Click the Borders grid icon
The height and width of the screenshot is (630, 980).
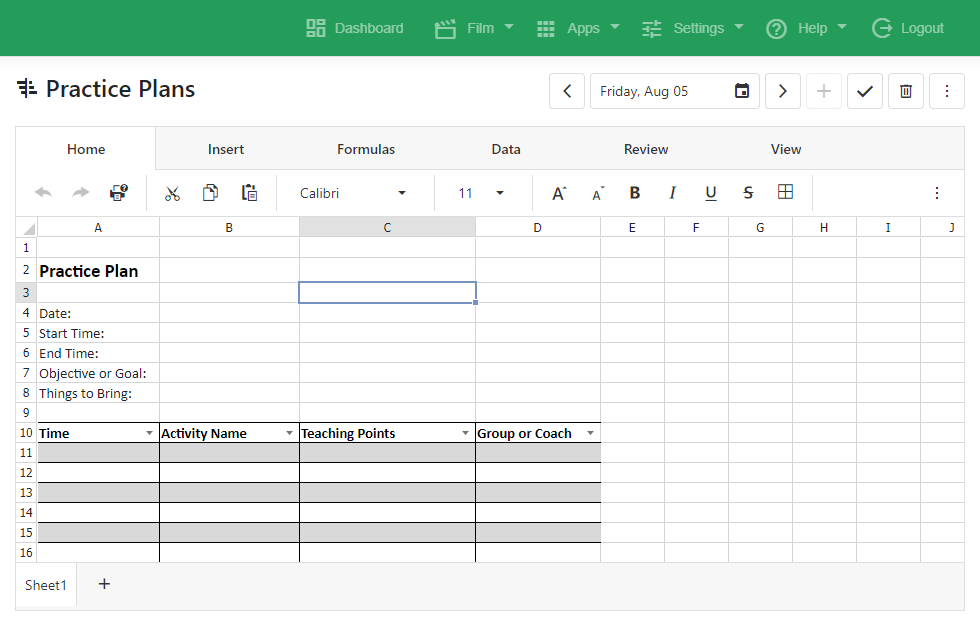tap(785, 193)
